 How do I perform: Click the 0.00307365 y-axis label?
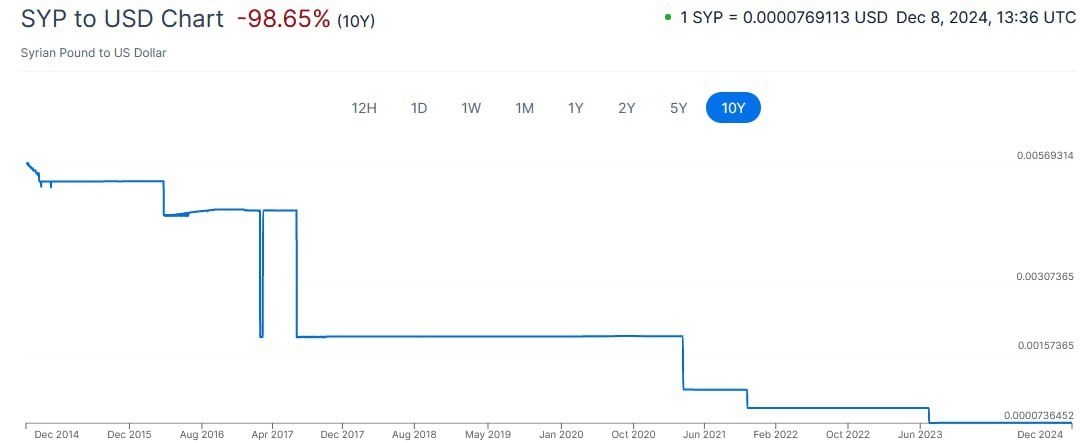pyautogui.click(x=1045, y=276)
